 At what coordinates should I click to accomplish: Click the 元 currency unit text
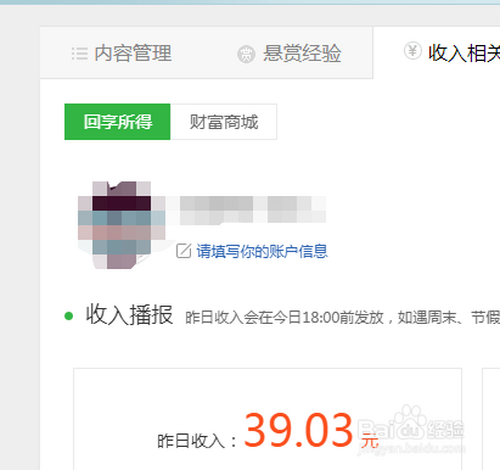(370, 440)
